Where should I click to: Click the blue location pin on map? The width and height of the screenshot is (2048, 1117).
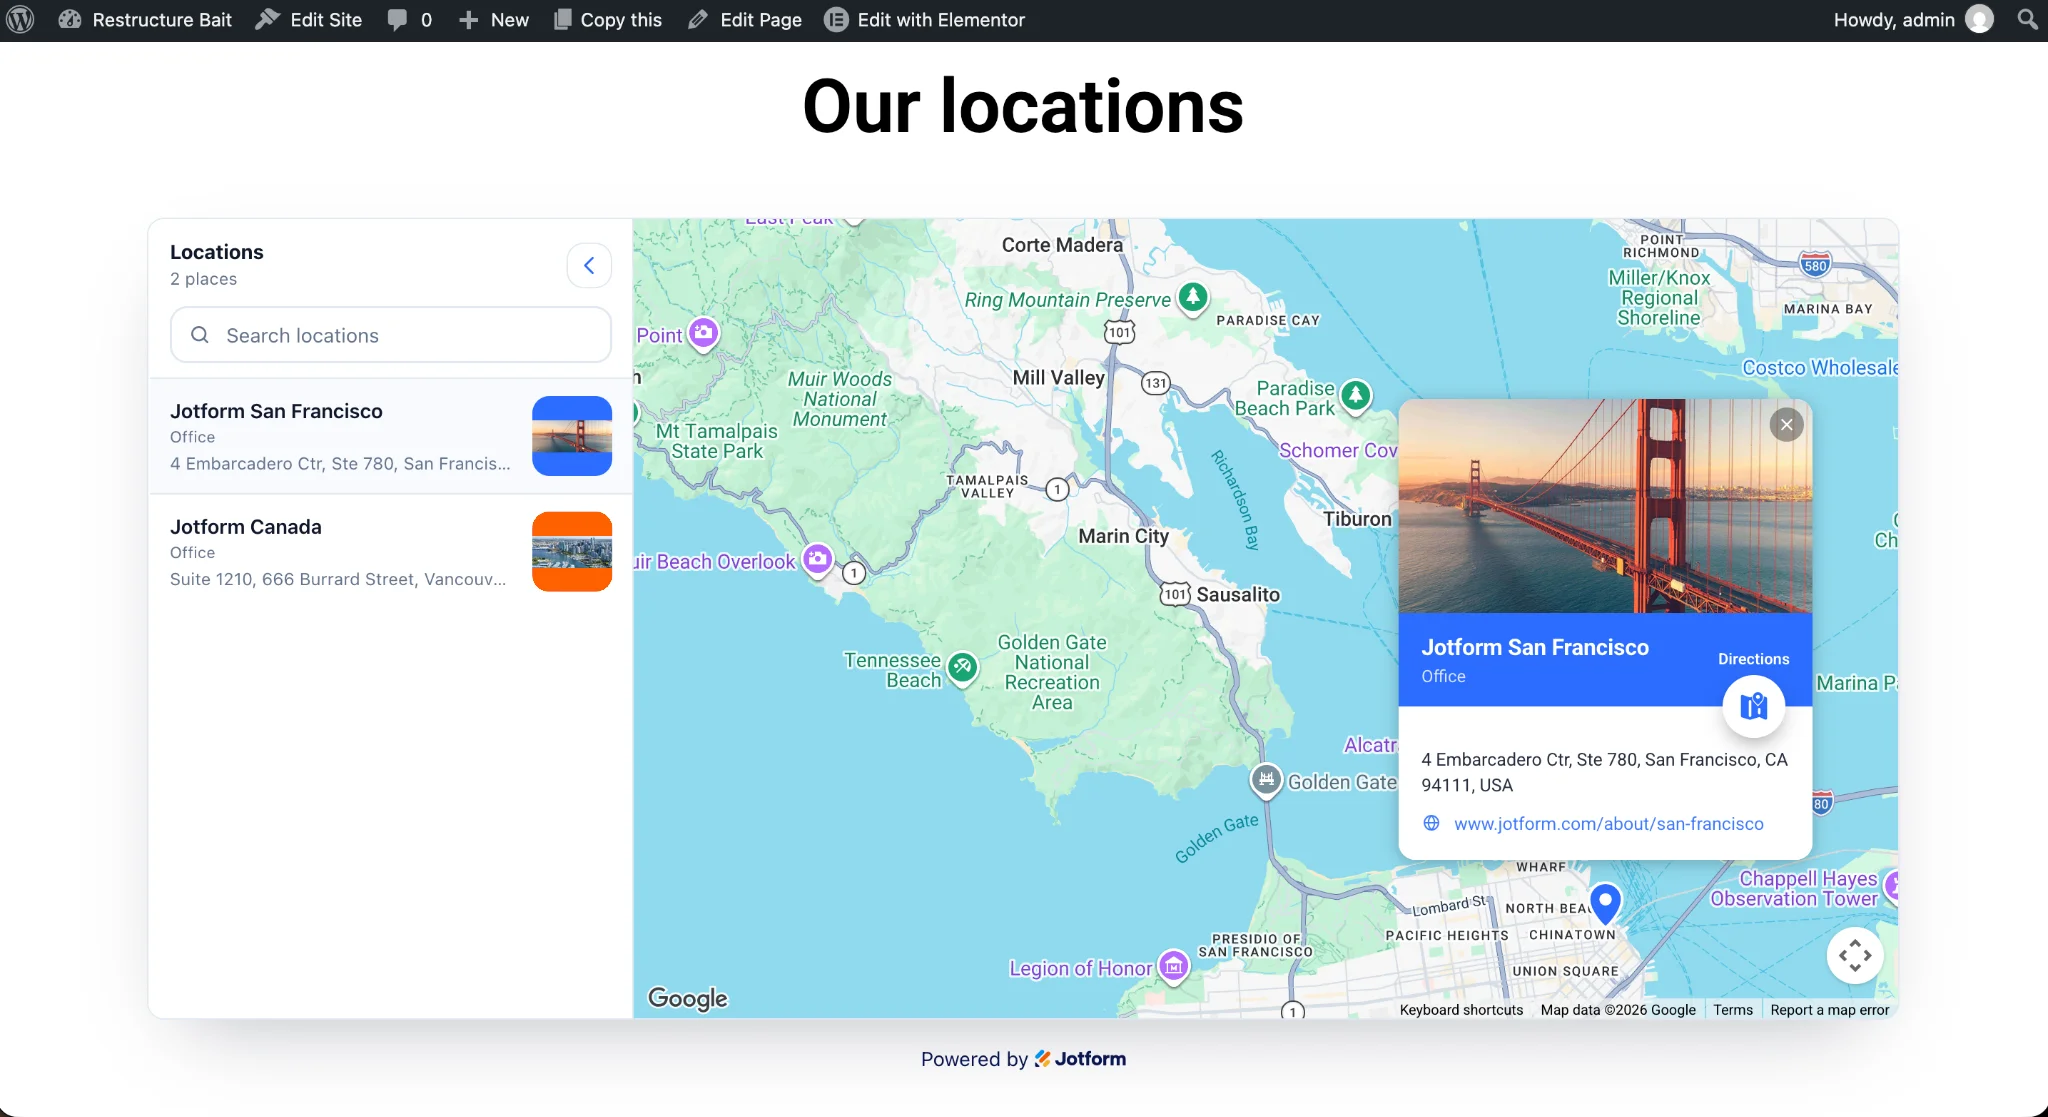(x=1605, y=902)
